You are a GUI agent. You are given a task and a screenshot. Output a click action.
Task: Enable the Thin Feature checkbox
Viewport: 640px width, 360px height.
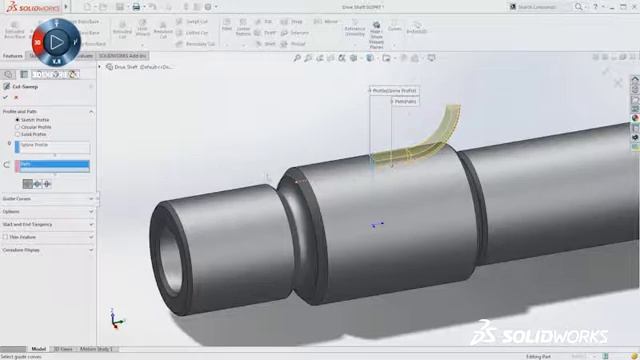(x=5, y=237)
